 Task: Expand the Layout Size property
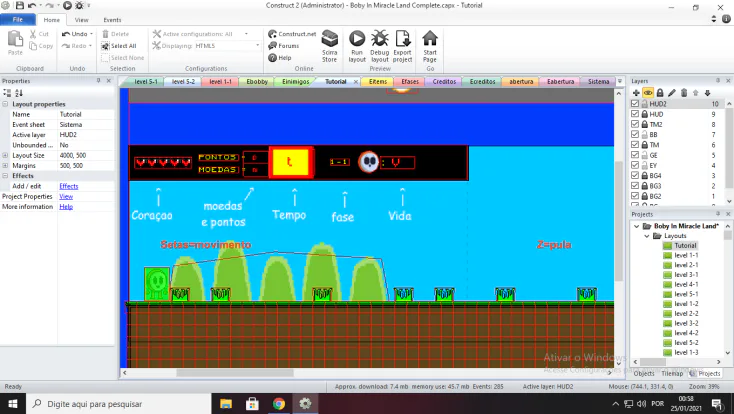coord(5,155)
